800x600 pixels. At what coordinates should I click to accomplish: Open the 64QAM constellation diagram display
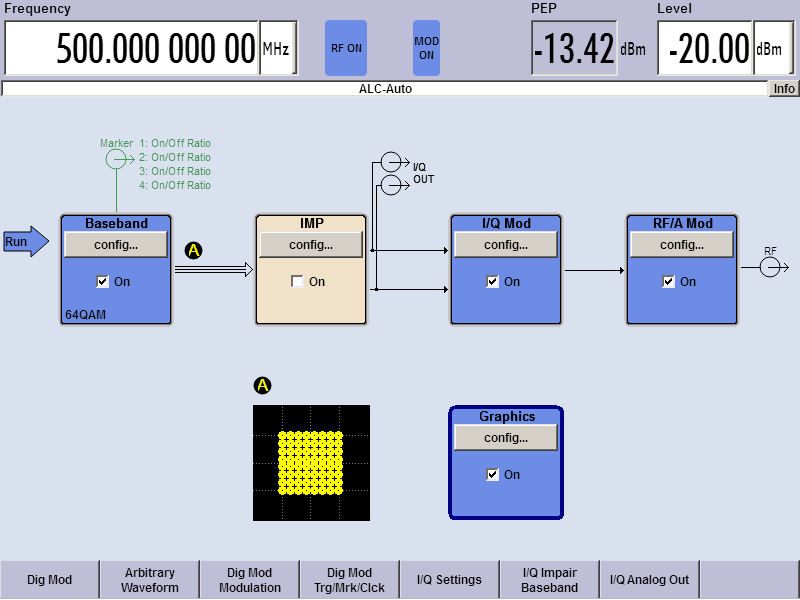pyautogui.click(x=311, y=463)
